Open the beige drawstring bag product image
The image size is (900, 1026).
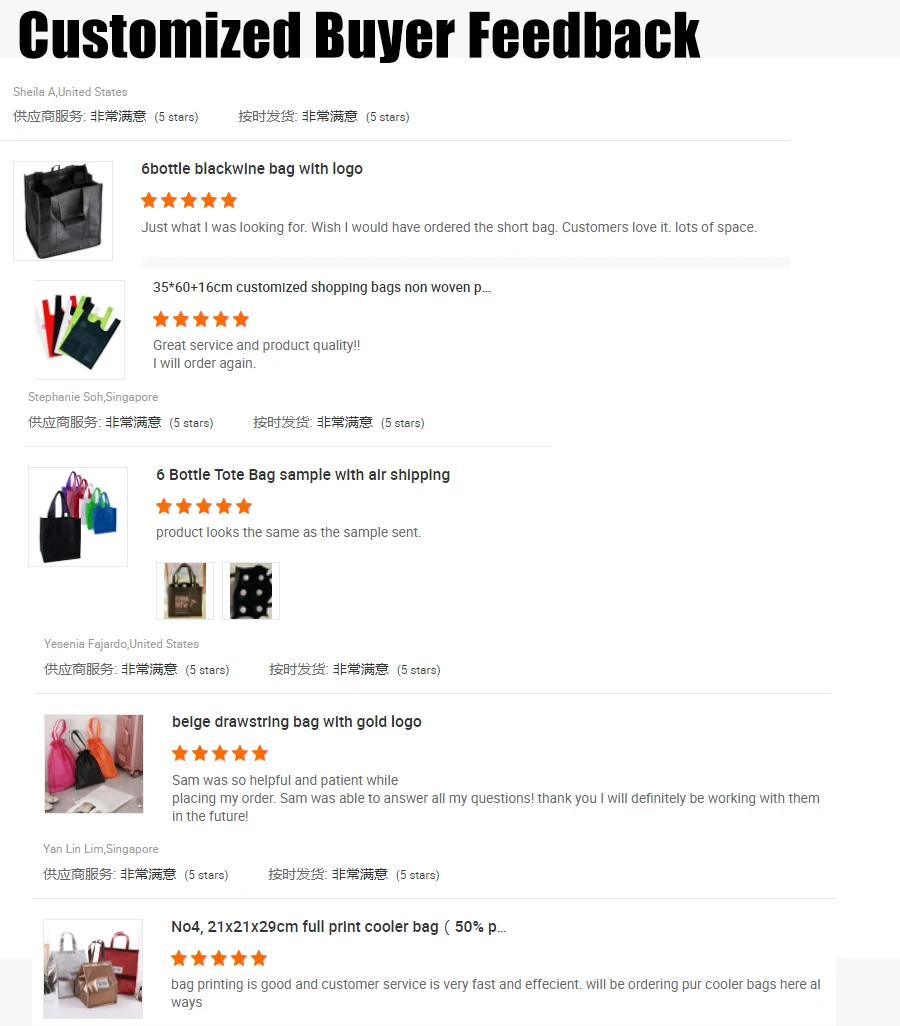coord(94,764)
